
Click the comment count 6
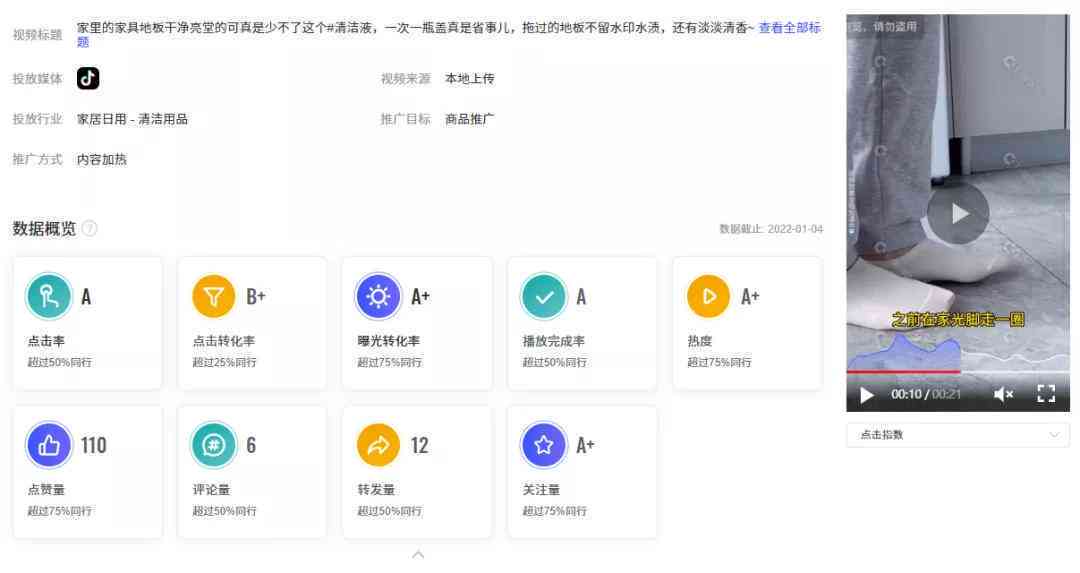(251, 446)
